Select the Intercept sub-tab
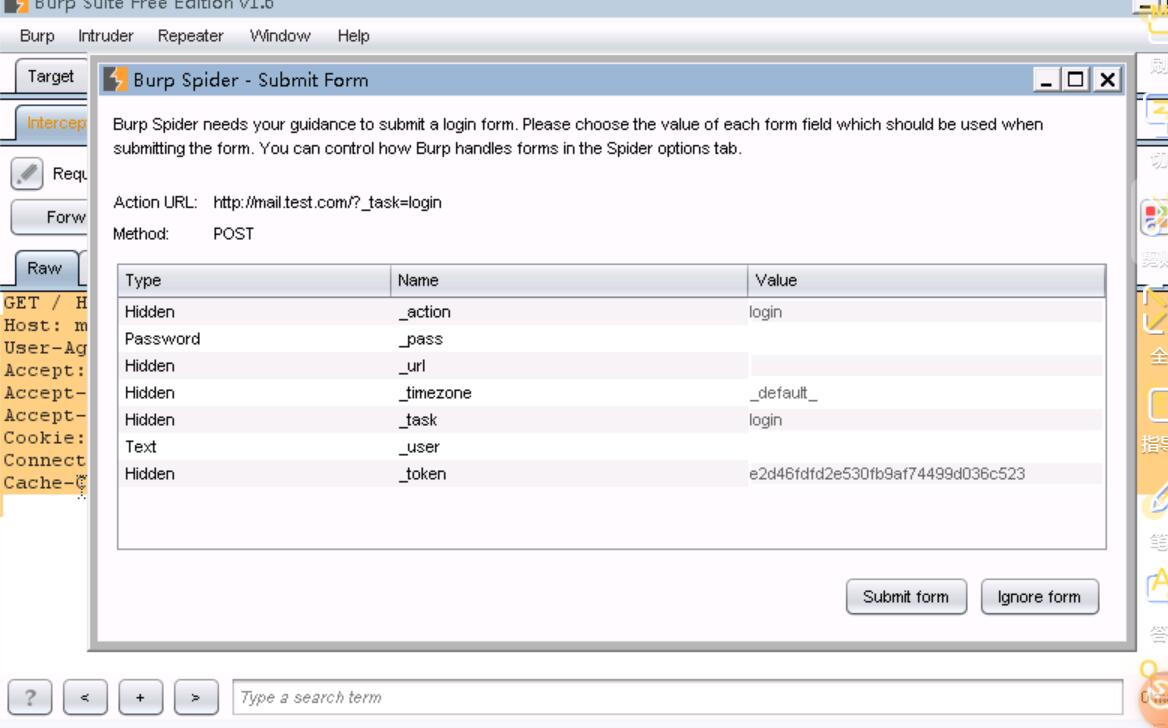The width and height of the screenshot is (1168, 728). (x=52, y=123)
